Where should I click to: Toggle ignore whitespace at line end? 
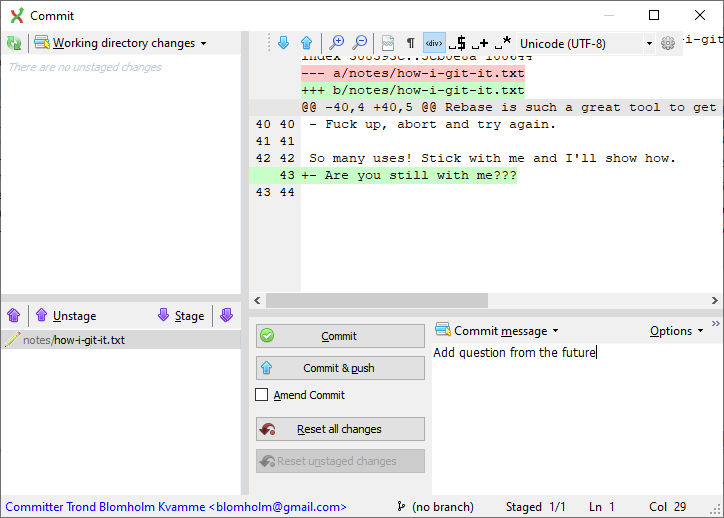(x=458, y=43)
